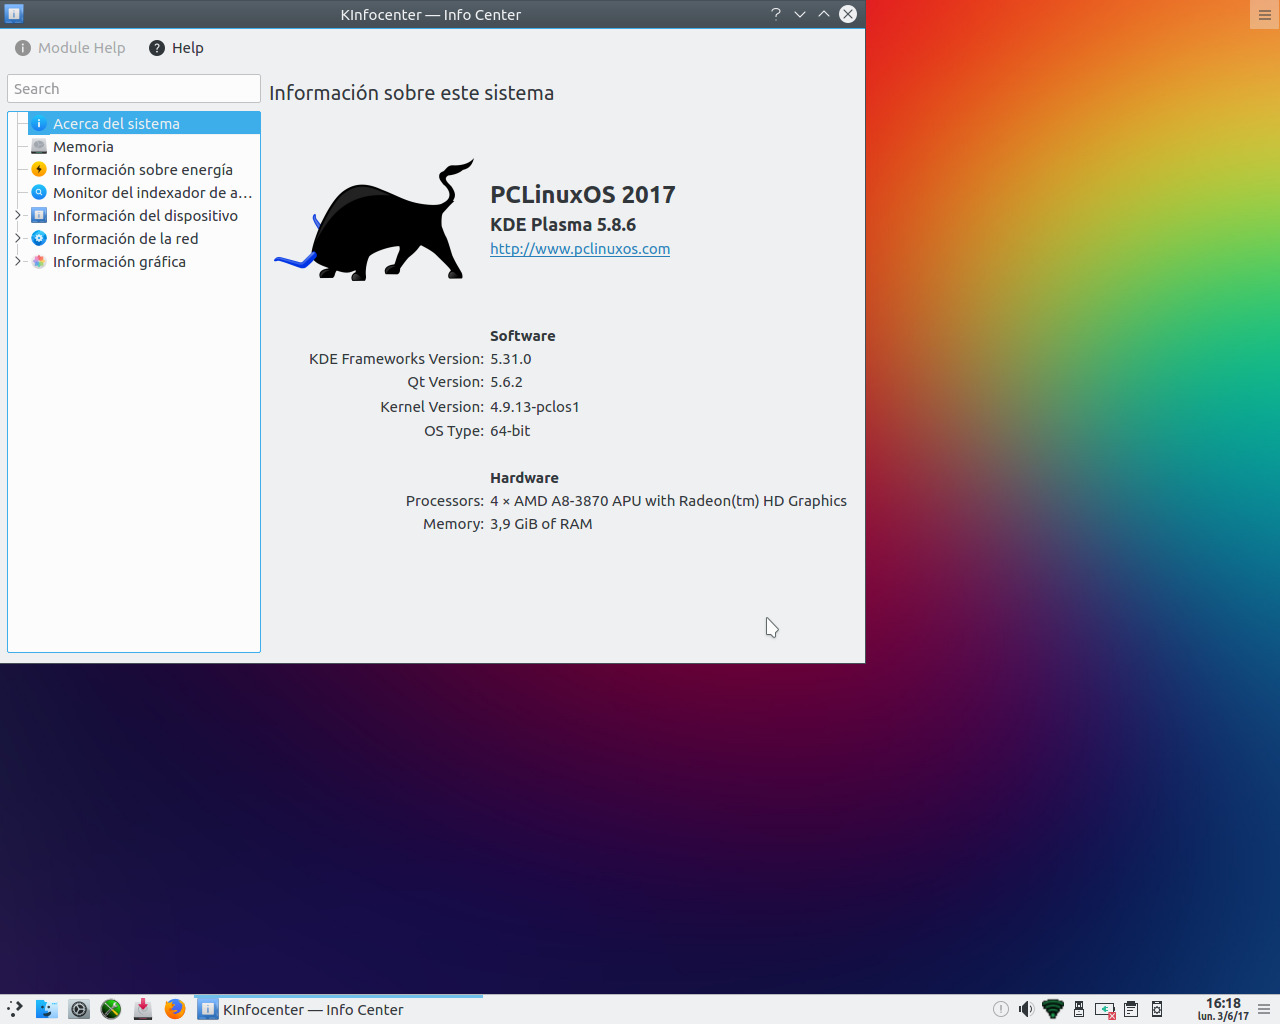This screenshot has height=1024, width=1280.
Task: Select the KInfocenter taskbar entry
Action: click(339, 1009)
